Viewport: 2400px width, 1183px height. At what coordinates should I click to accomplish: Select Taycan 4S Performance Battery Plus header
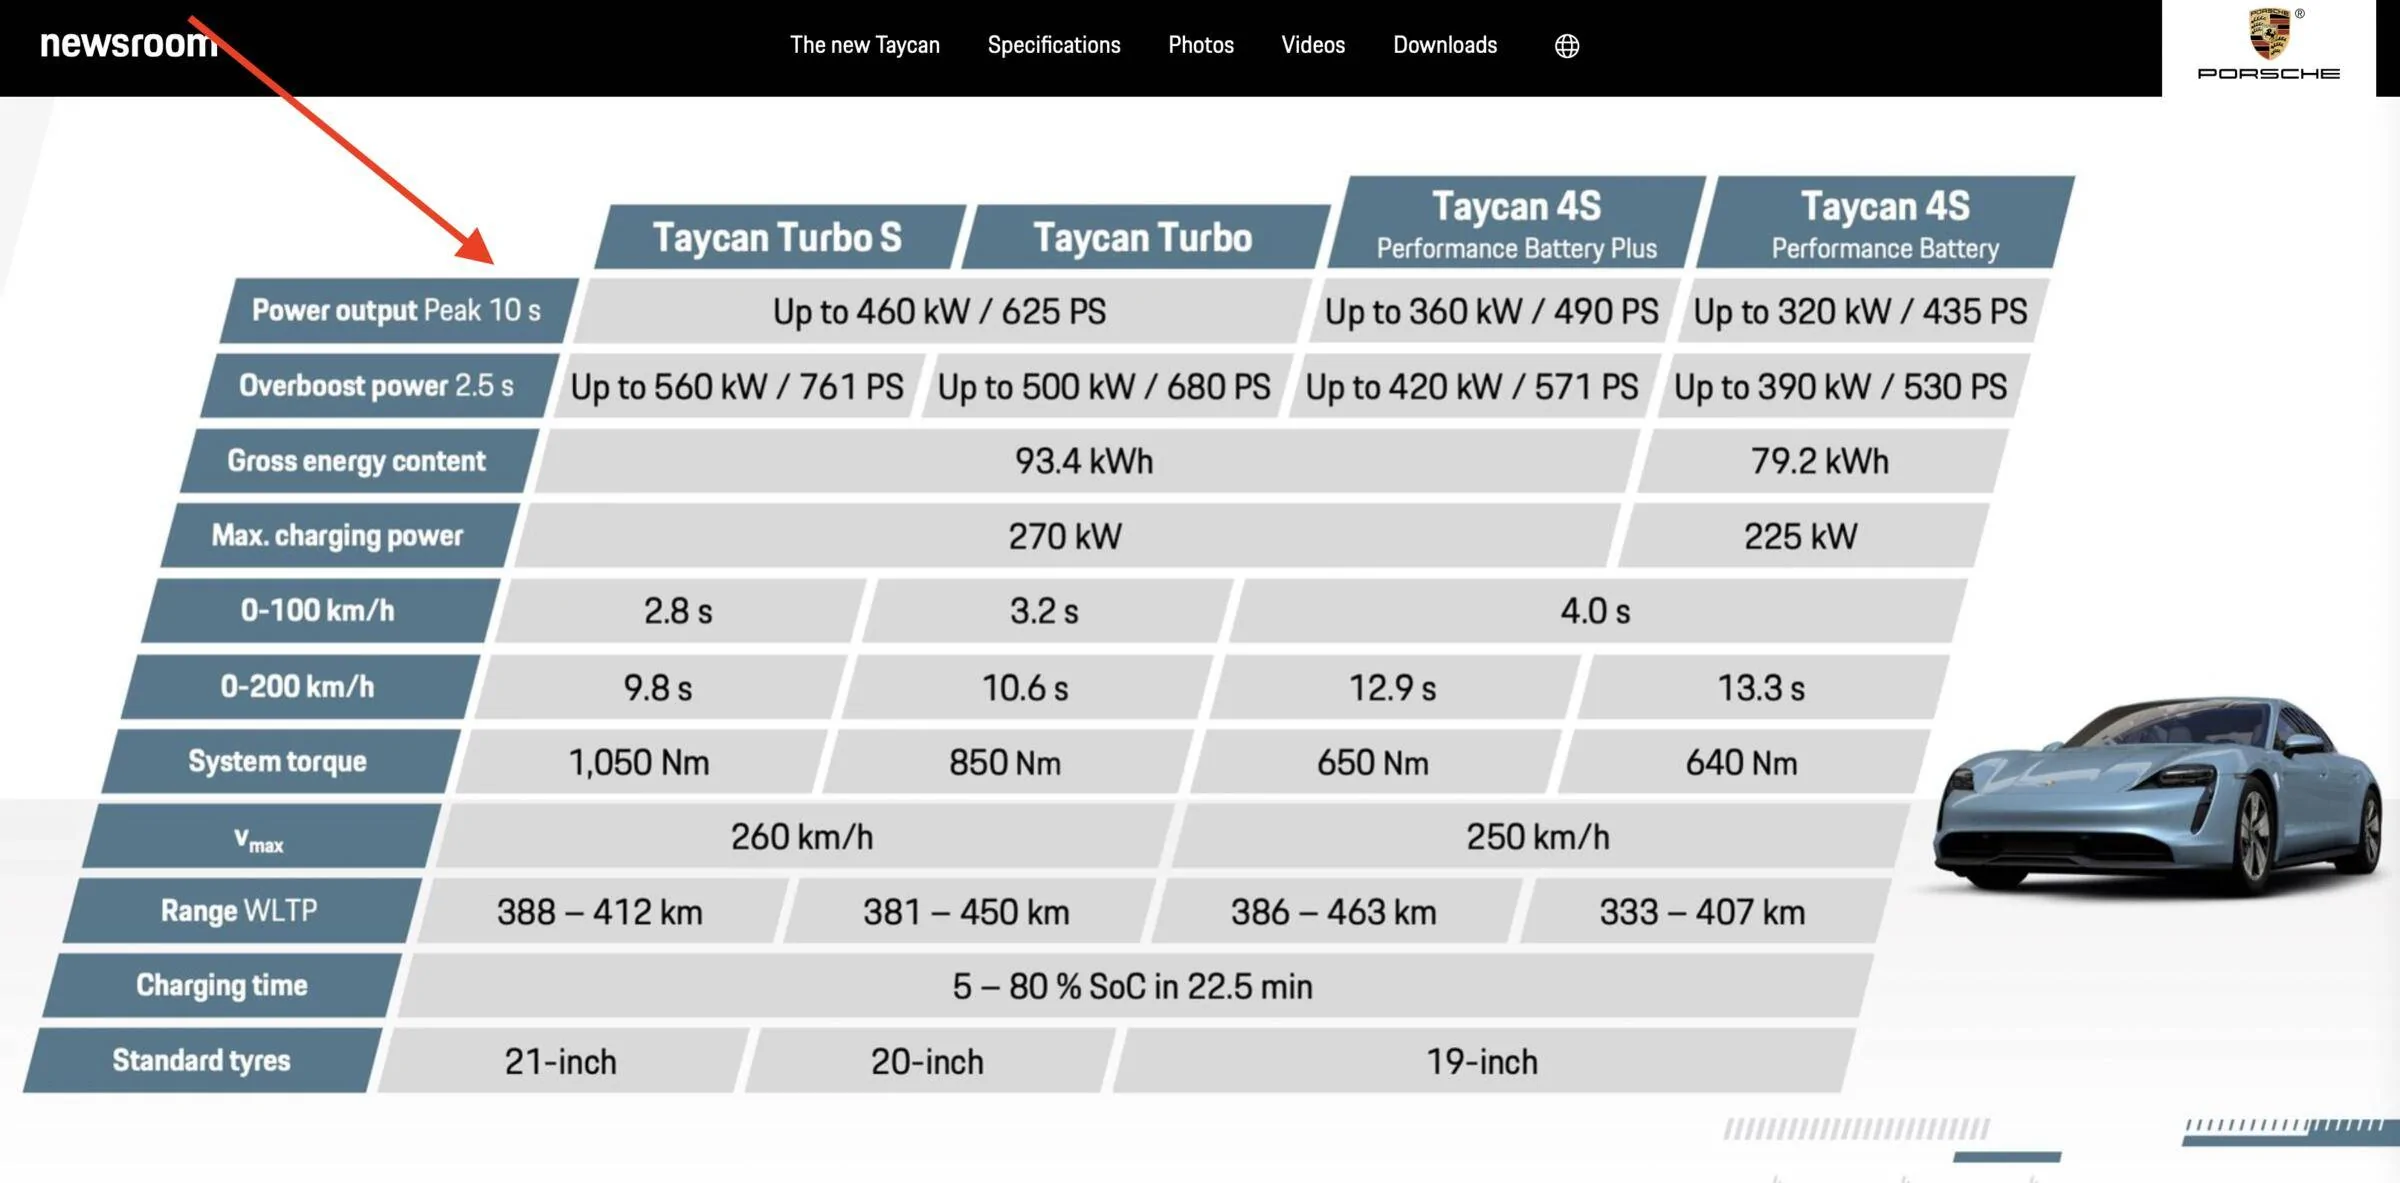pos(1517,222)
